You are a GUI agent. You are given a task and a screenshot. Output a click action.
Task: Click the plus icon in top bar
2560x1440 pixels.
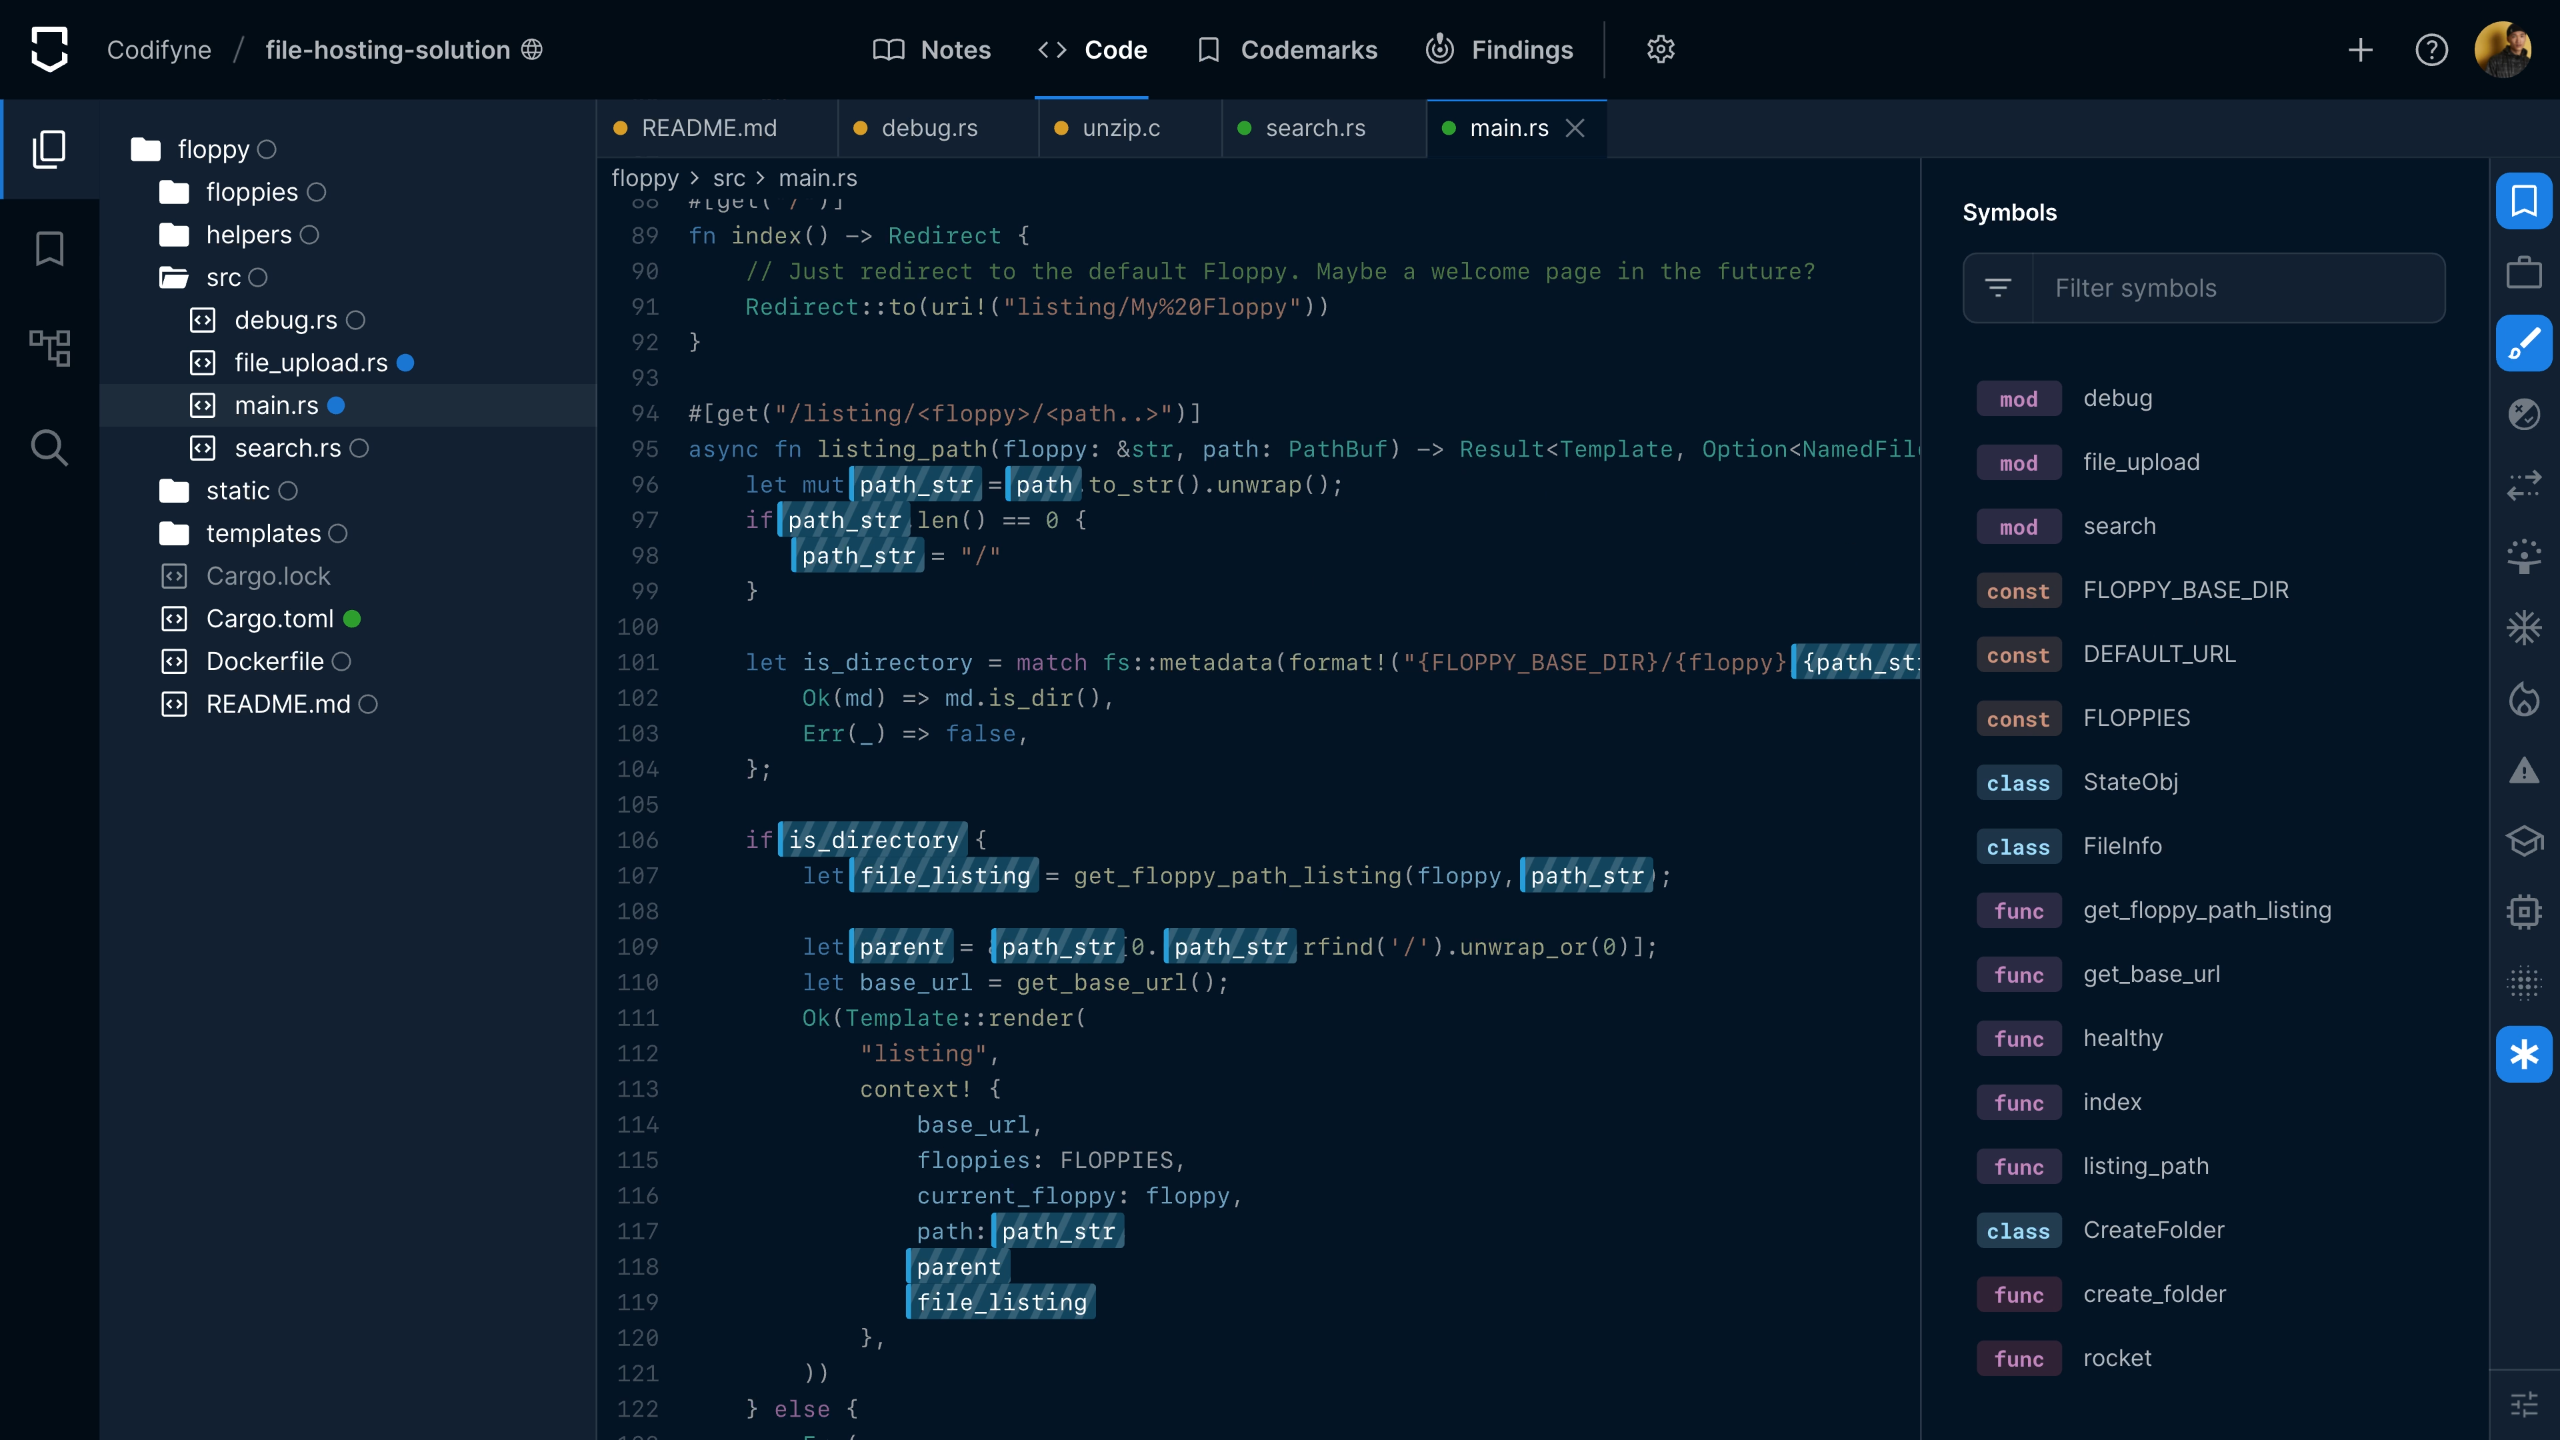coord(2360,49)
